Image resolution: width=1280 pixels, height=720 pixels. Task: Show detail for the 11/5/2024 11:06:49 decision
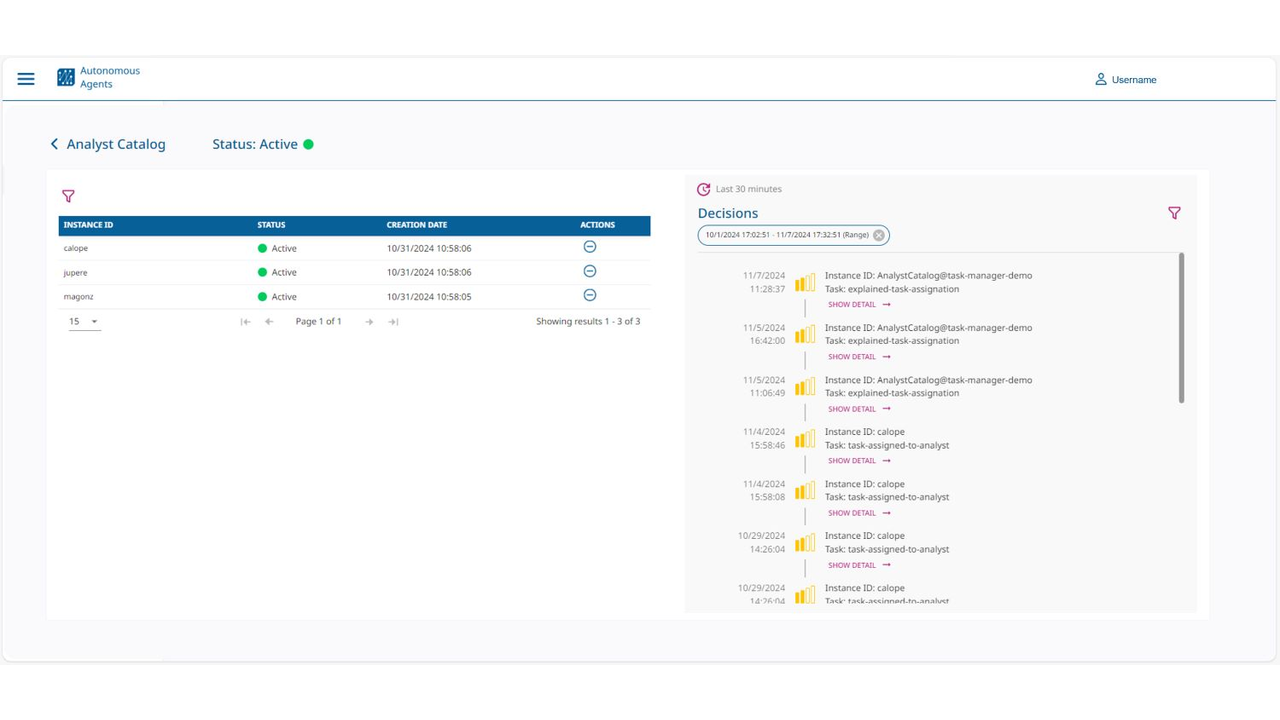(x=859, y=409)
